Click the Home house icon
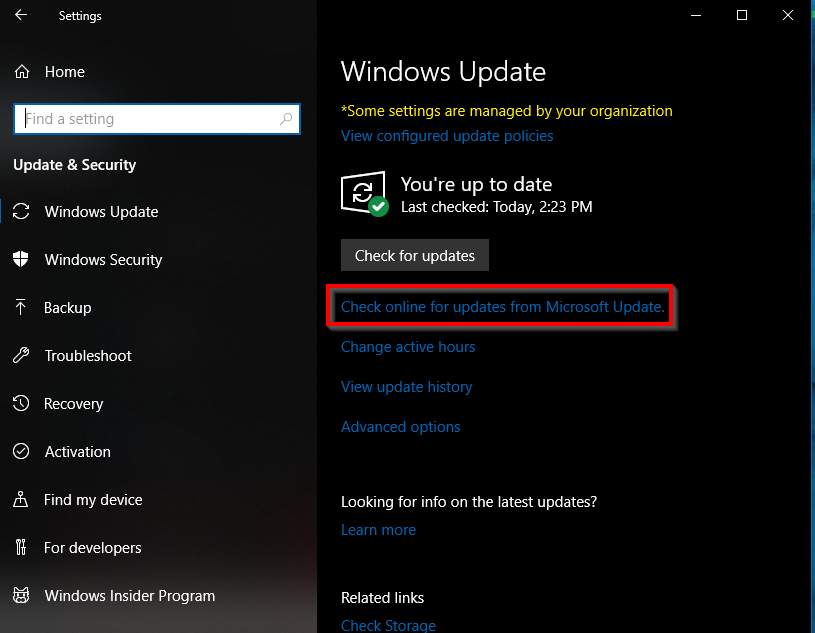Screen dimensions: 815x633 coord(22,72)
